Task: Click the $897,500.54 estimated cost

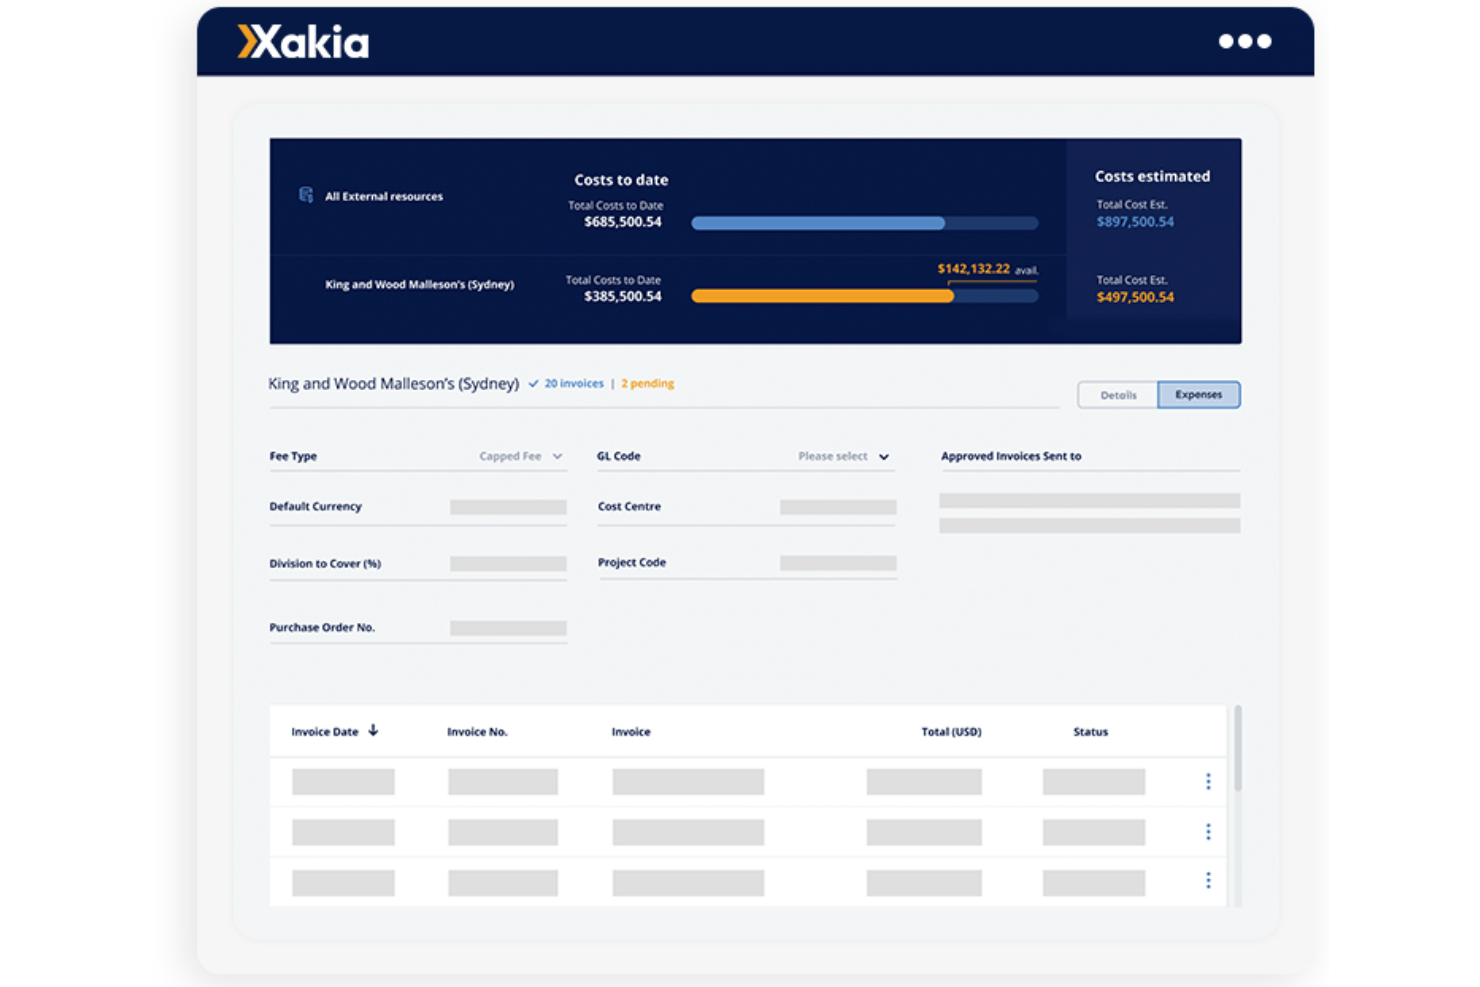Action: 1135,222
